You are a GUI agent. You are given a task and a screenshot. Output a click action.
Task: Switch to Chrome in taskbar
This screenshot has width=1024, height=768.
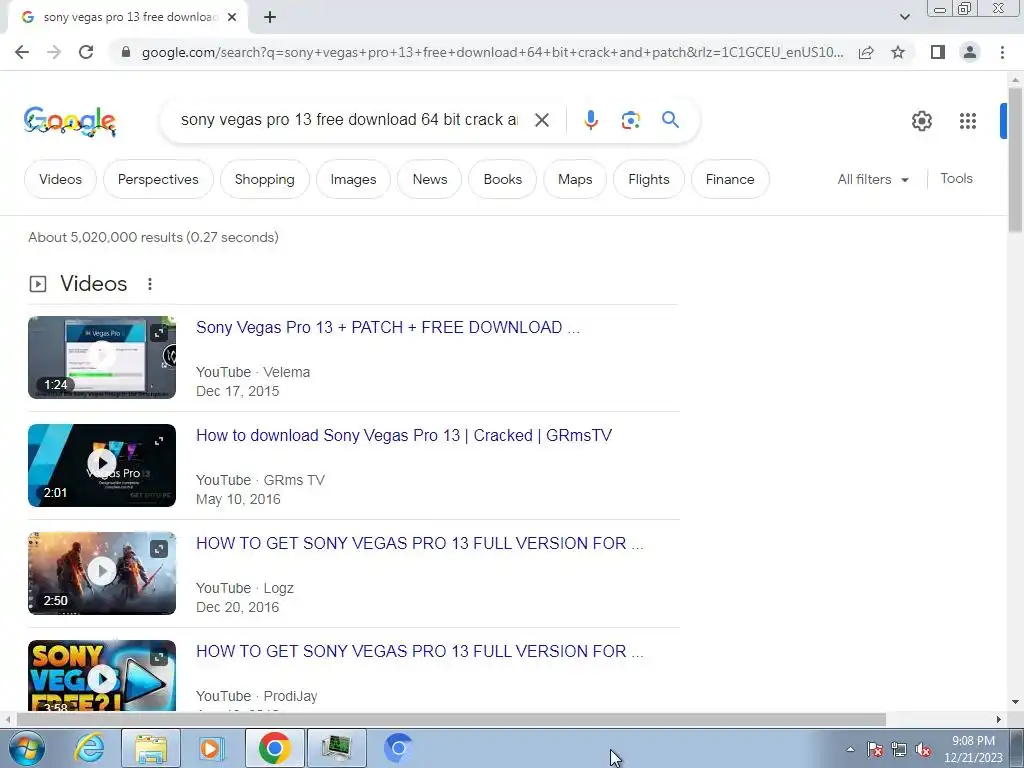pyautogui.click(x=275, y=748)
